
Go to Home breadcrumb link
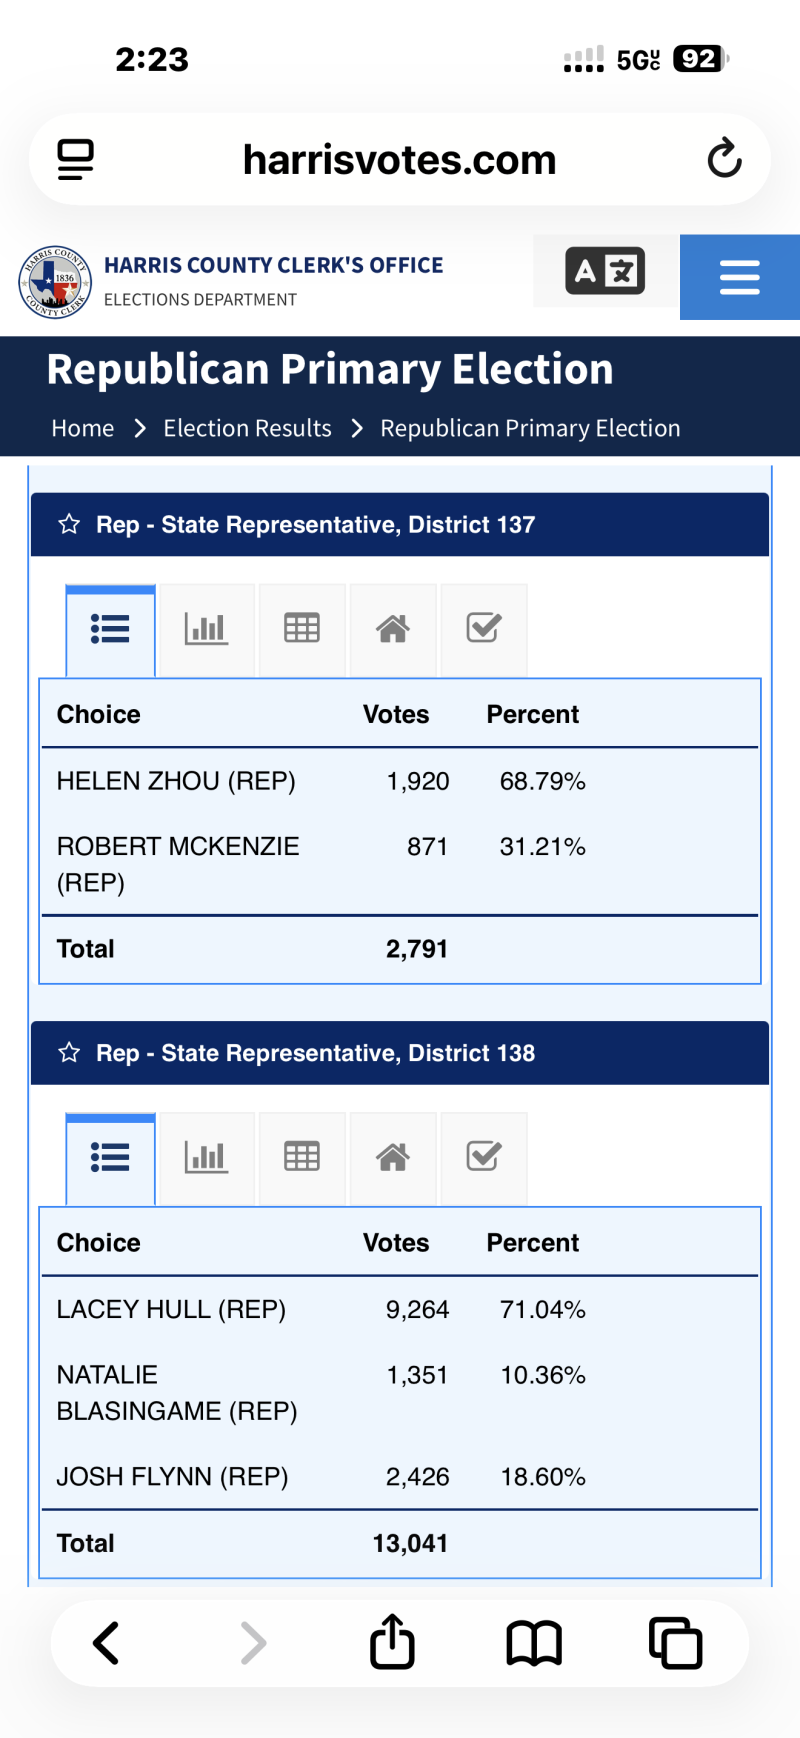click(x=83, y=428)
